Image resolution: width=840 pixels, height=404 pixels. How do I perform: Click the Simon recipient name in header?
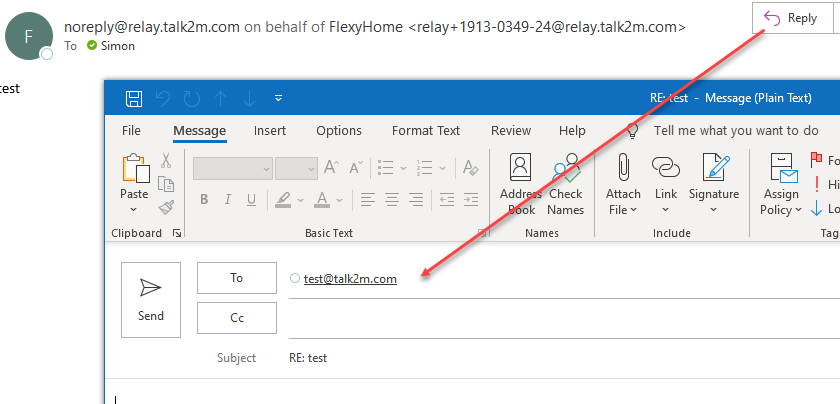(117, 46)
